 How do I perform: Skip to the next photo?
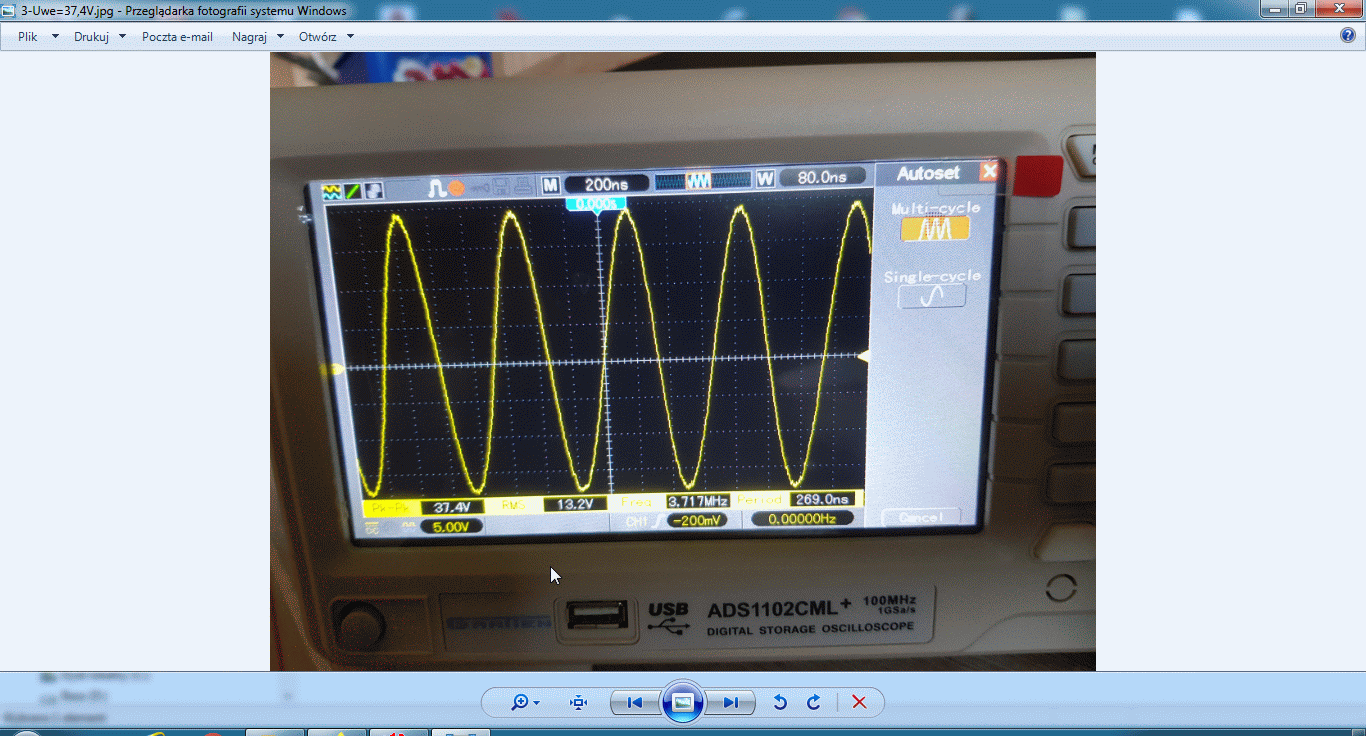[x=731, y=703]
